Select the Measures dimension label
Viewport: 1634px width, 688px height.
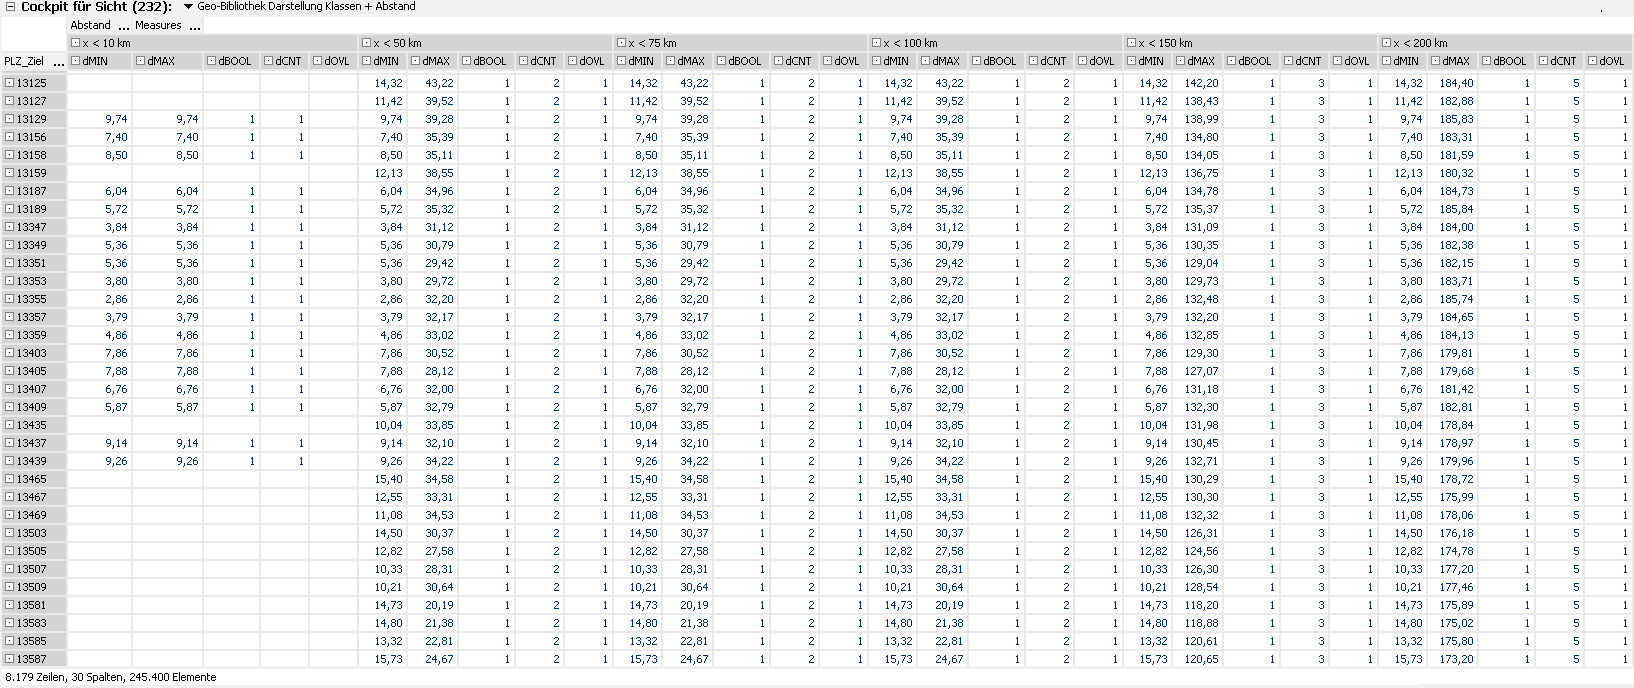tap(159, 25)
